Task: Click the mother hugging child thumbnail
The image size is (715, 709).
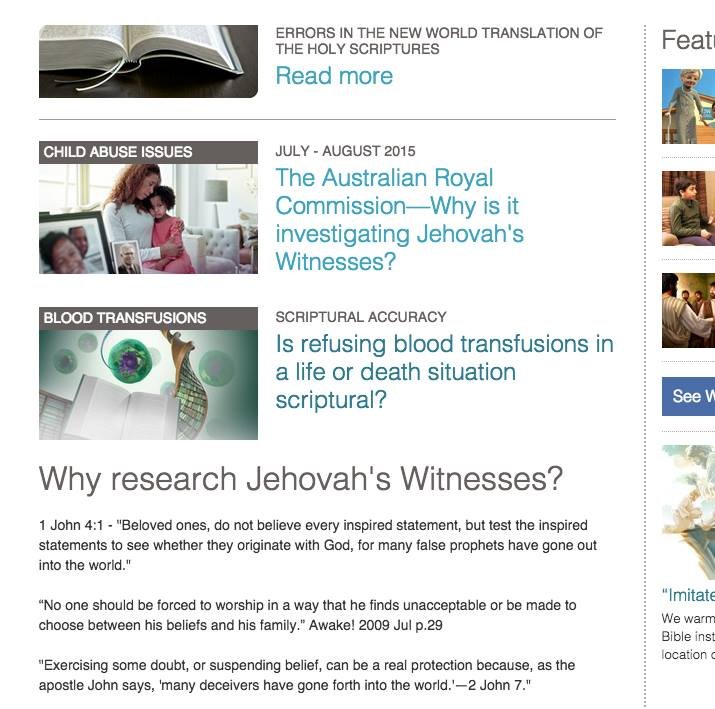Action: coord(148,219)
